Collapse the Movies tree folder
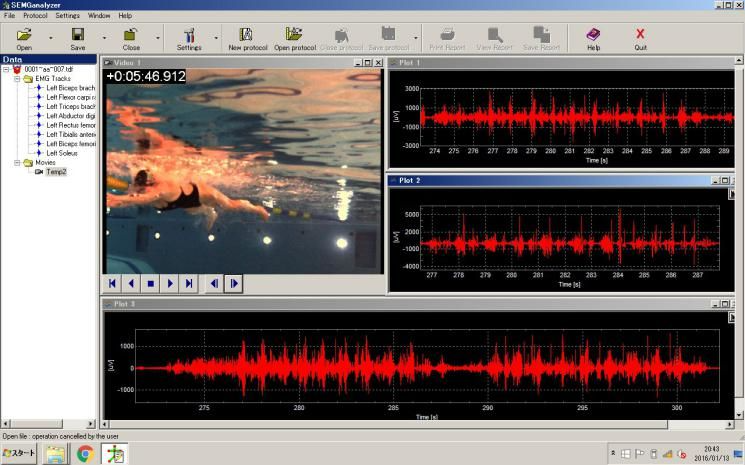 click(x=17, y=162)
